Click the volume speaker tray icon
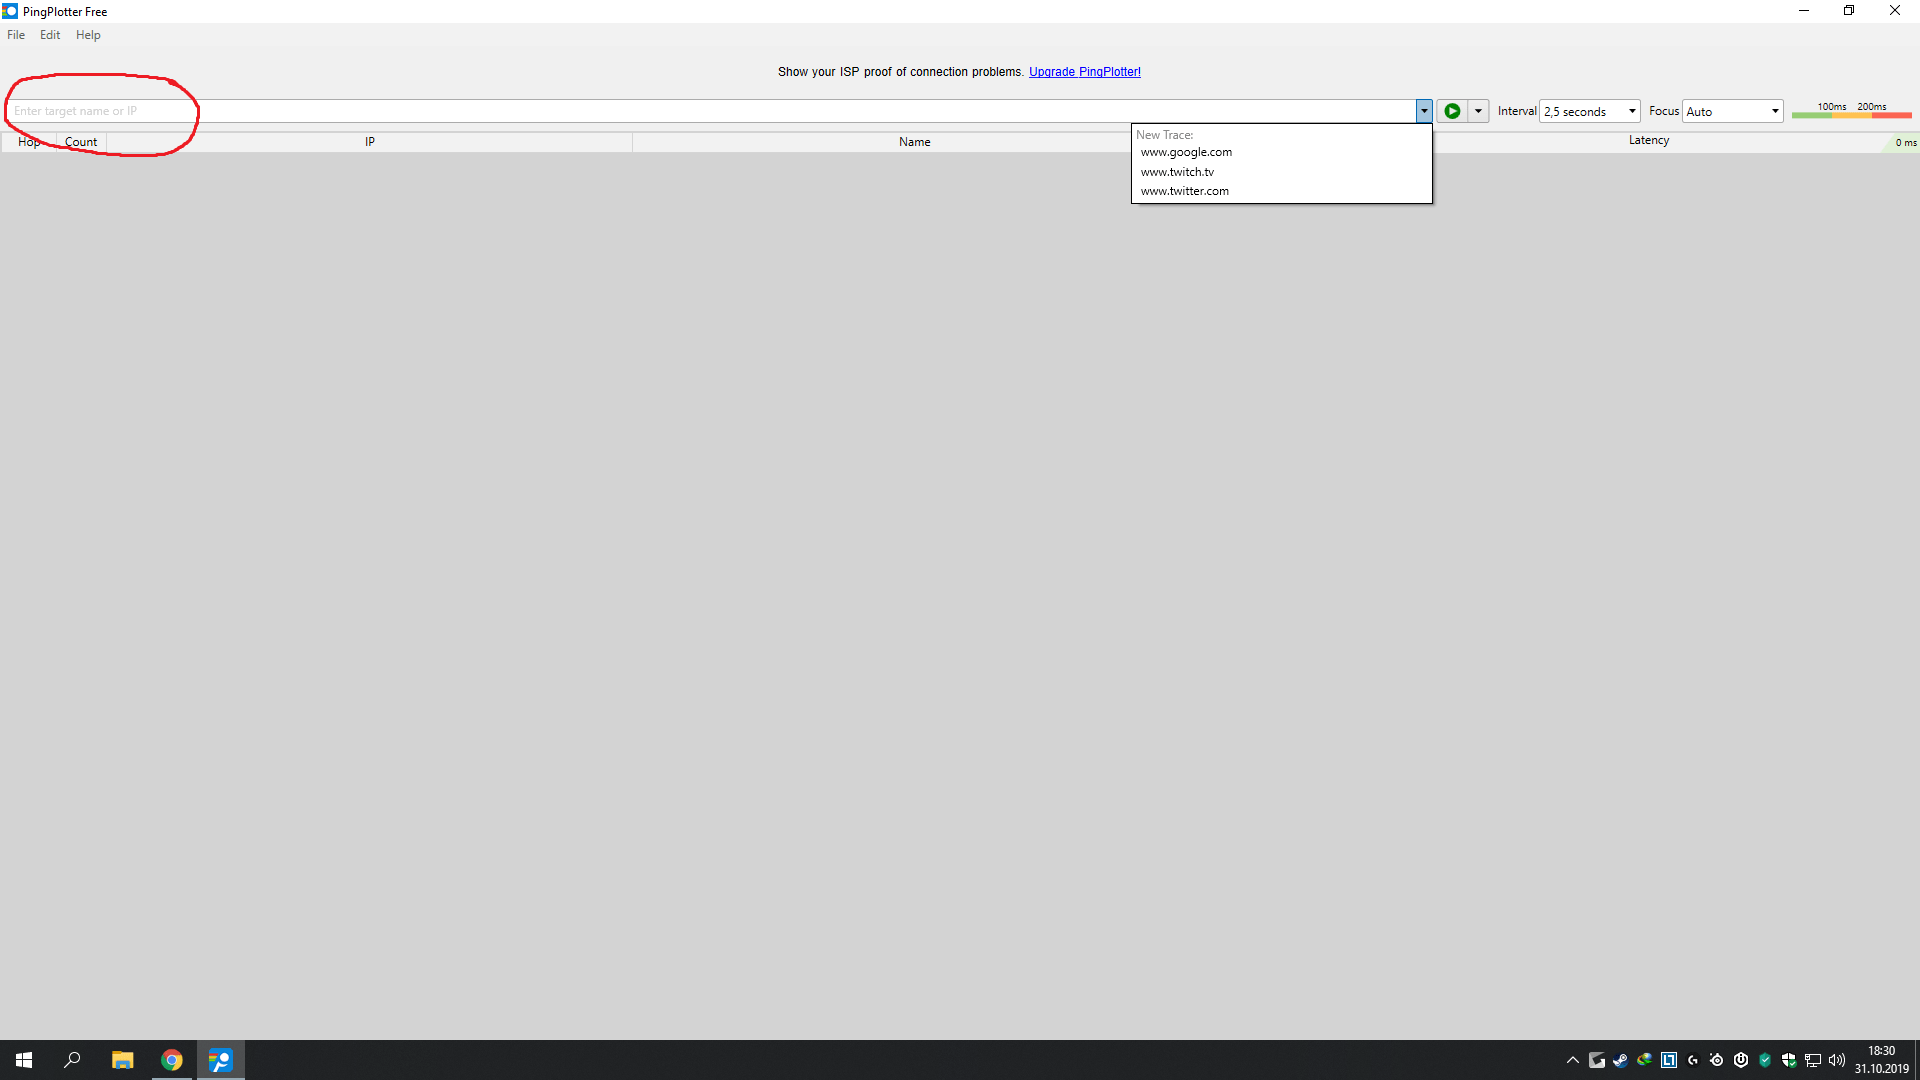Viewport: 1920px width, 1080px height. click(1837, 1060)
